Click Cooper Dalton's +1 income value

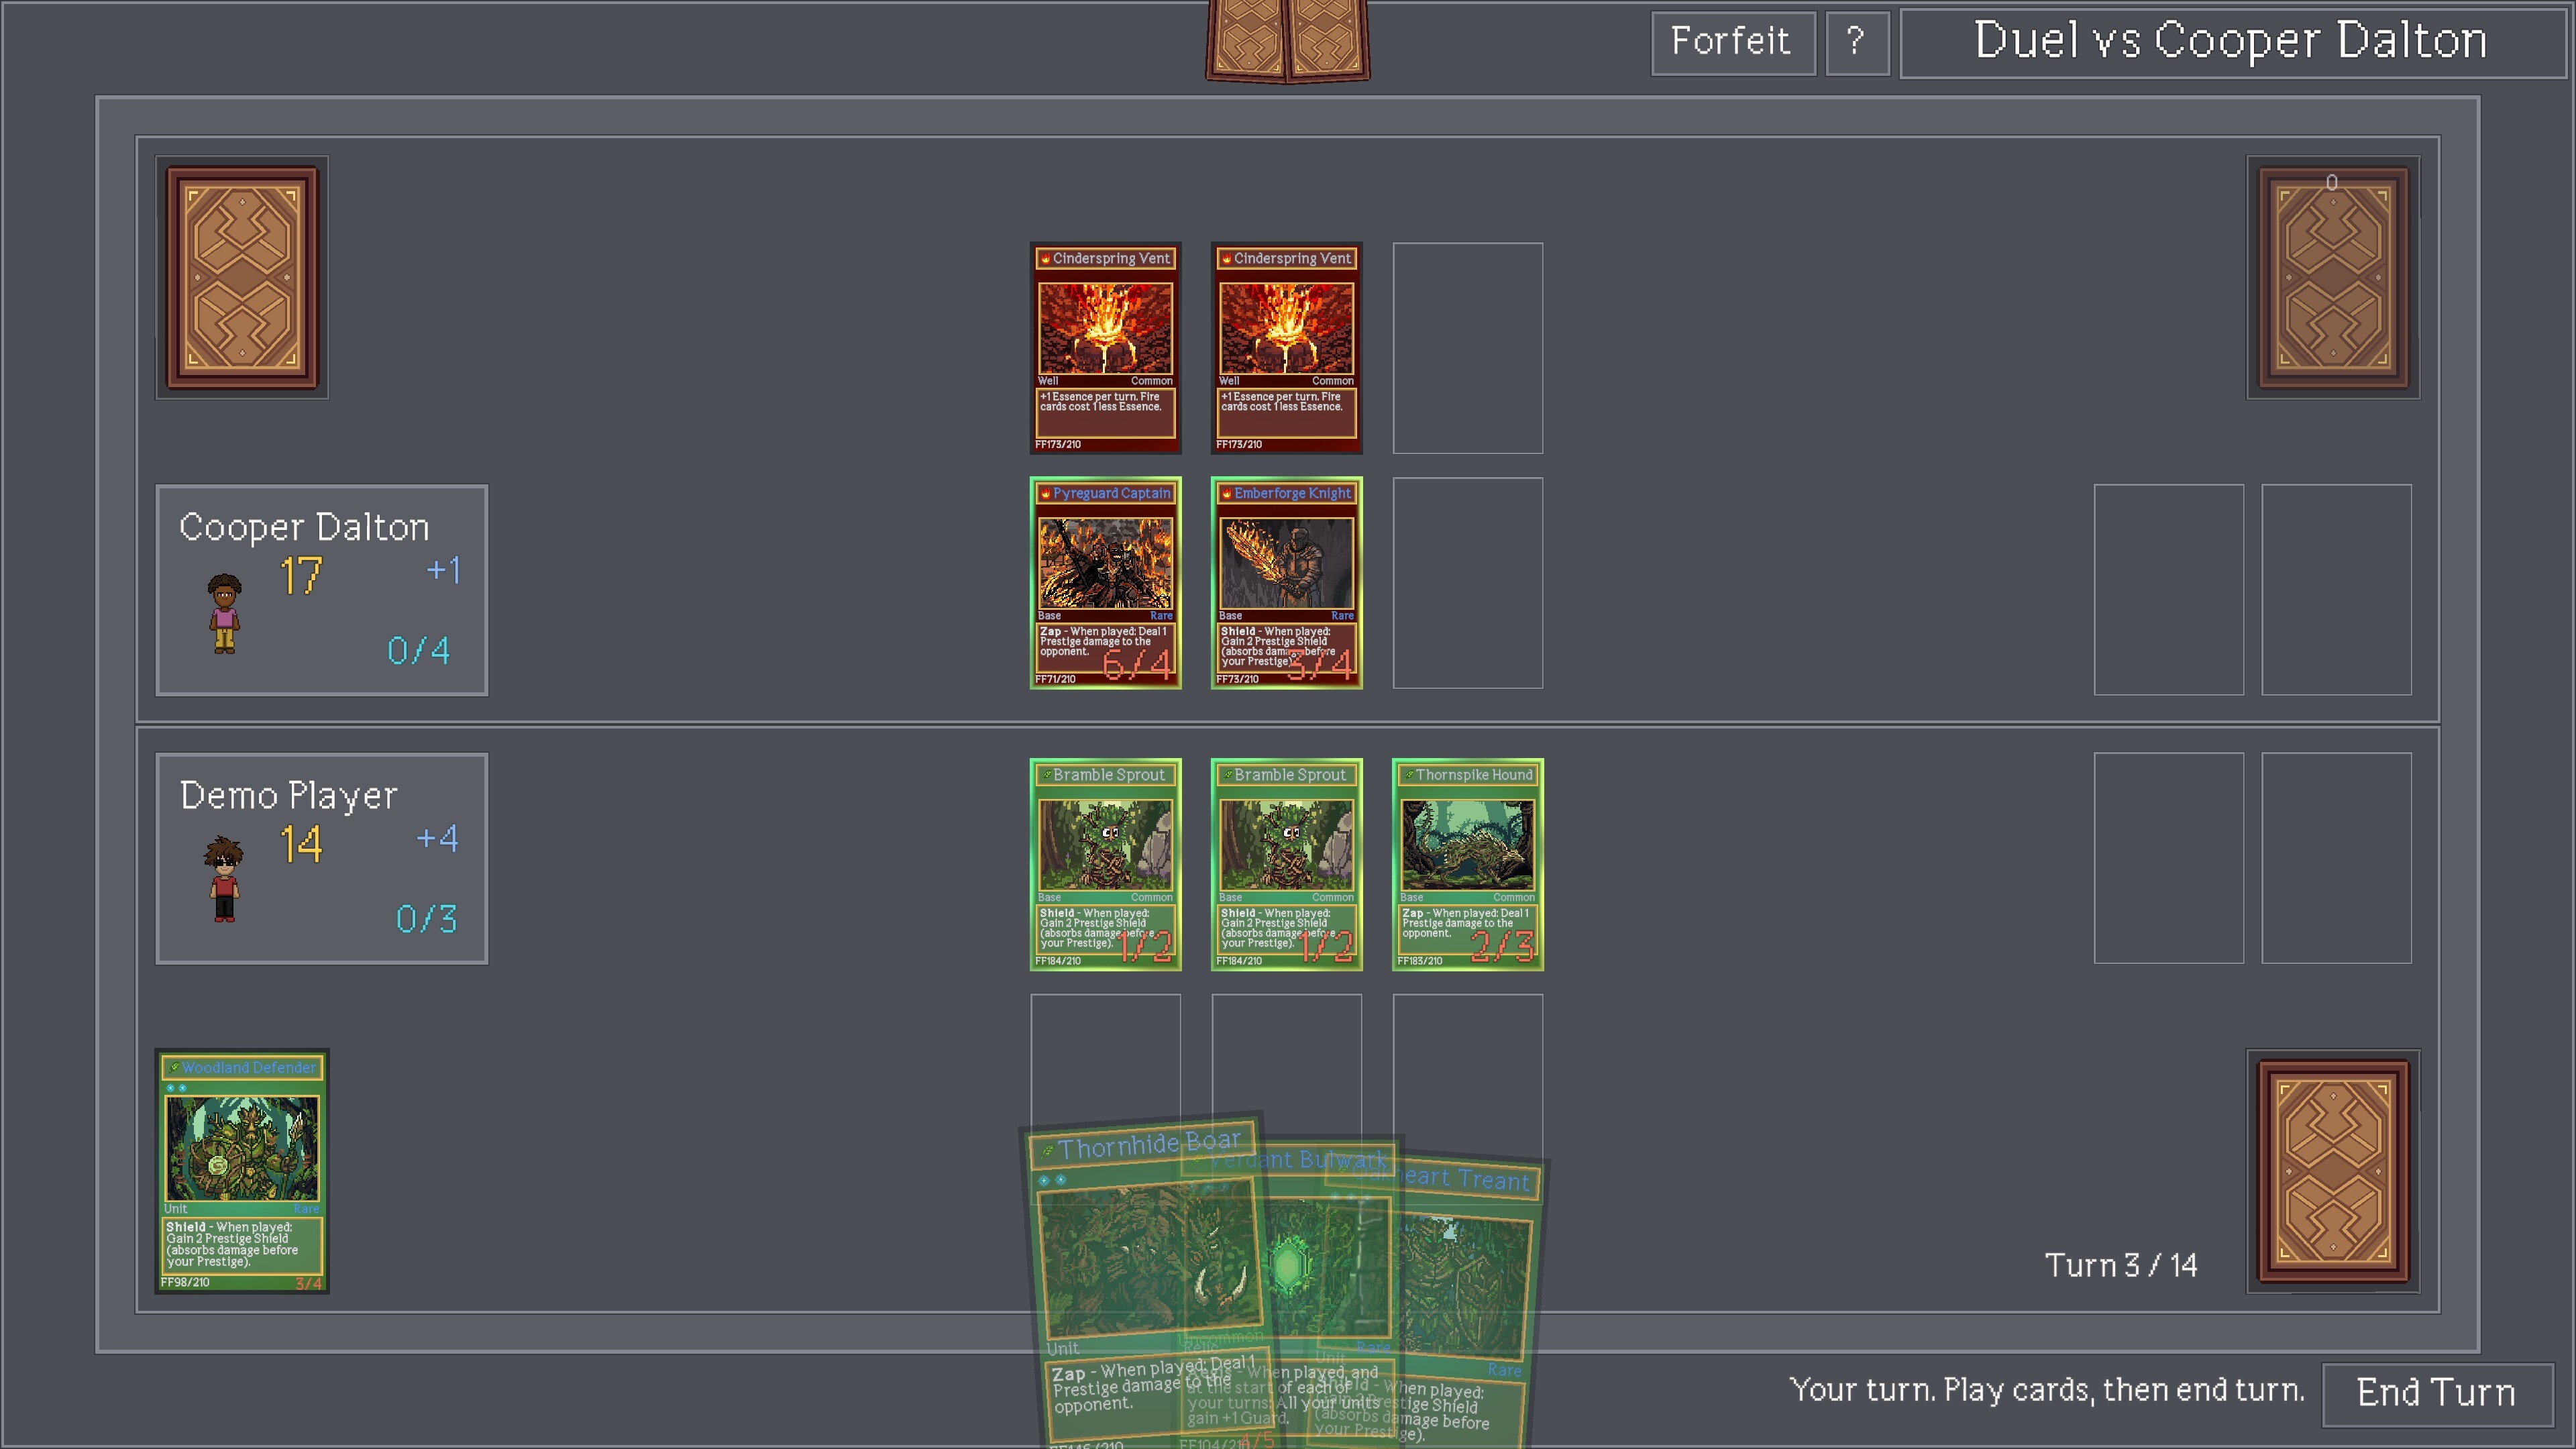click(443, 570)
